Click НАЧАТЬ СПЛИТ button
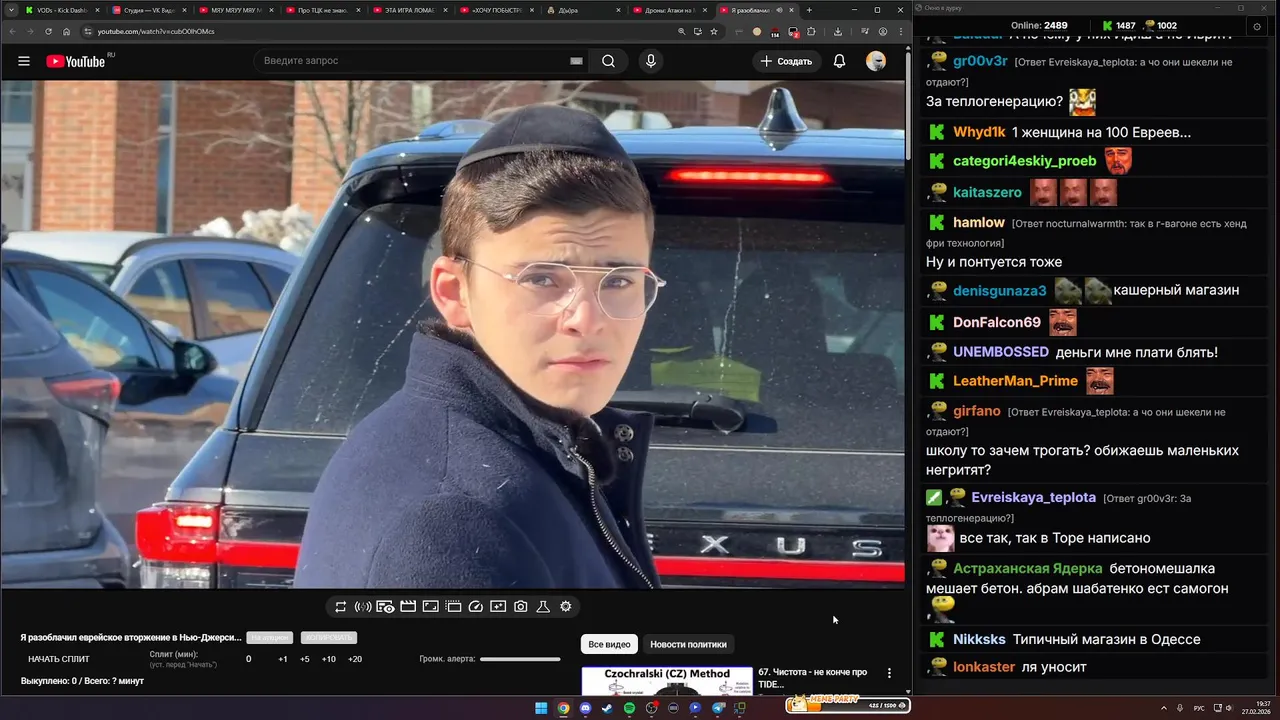 tap(59, 659)
